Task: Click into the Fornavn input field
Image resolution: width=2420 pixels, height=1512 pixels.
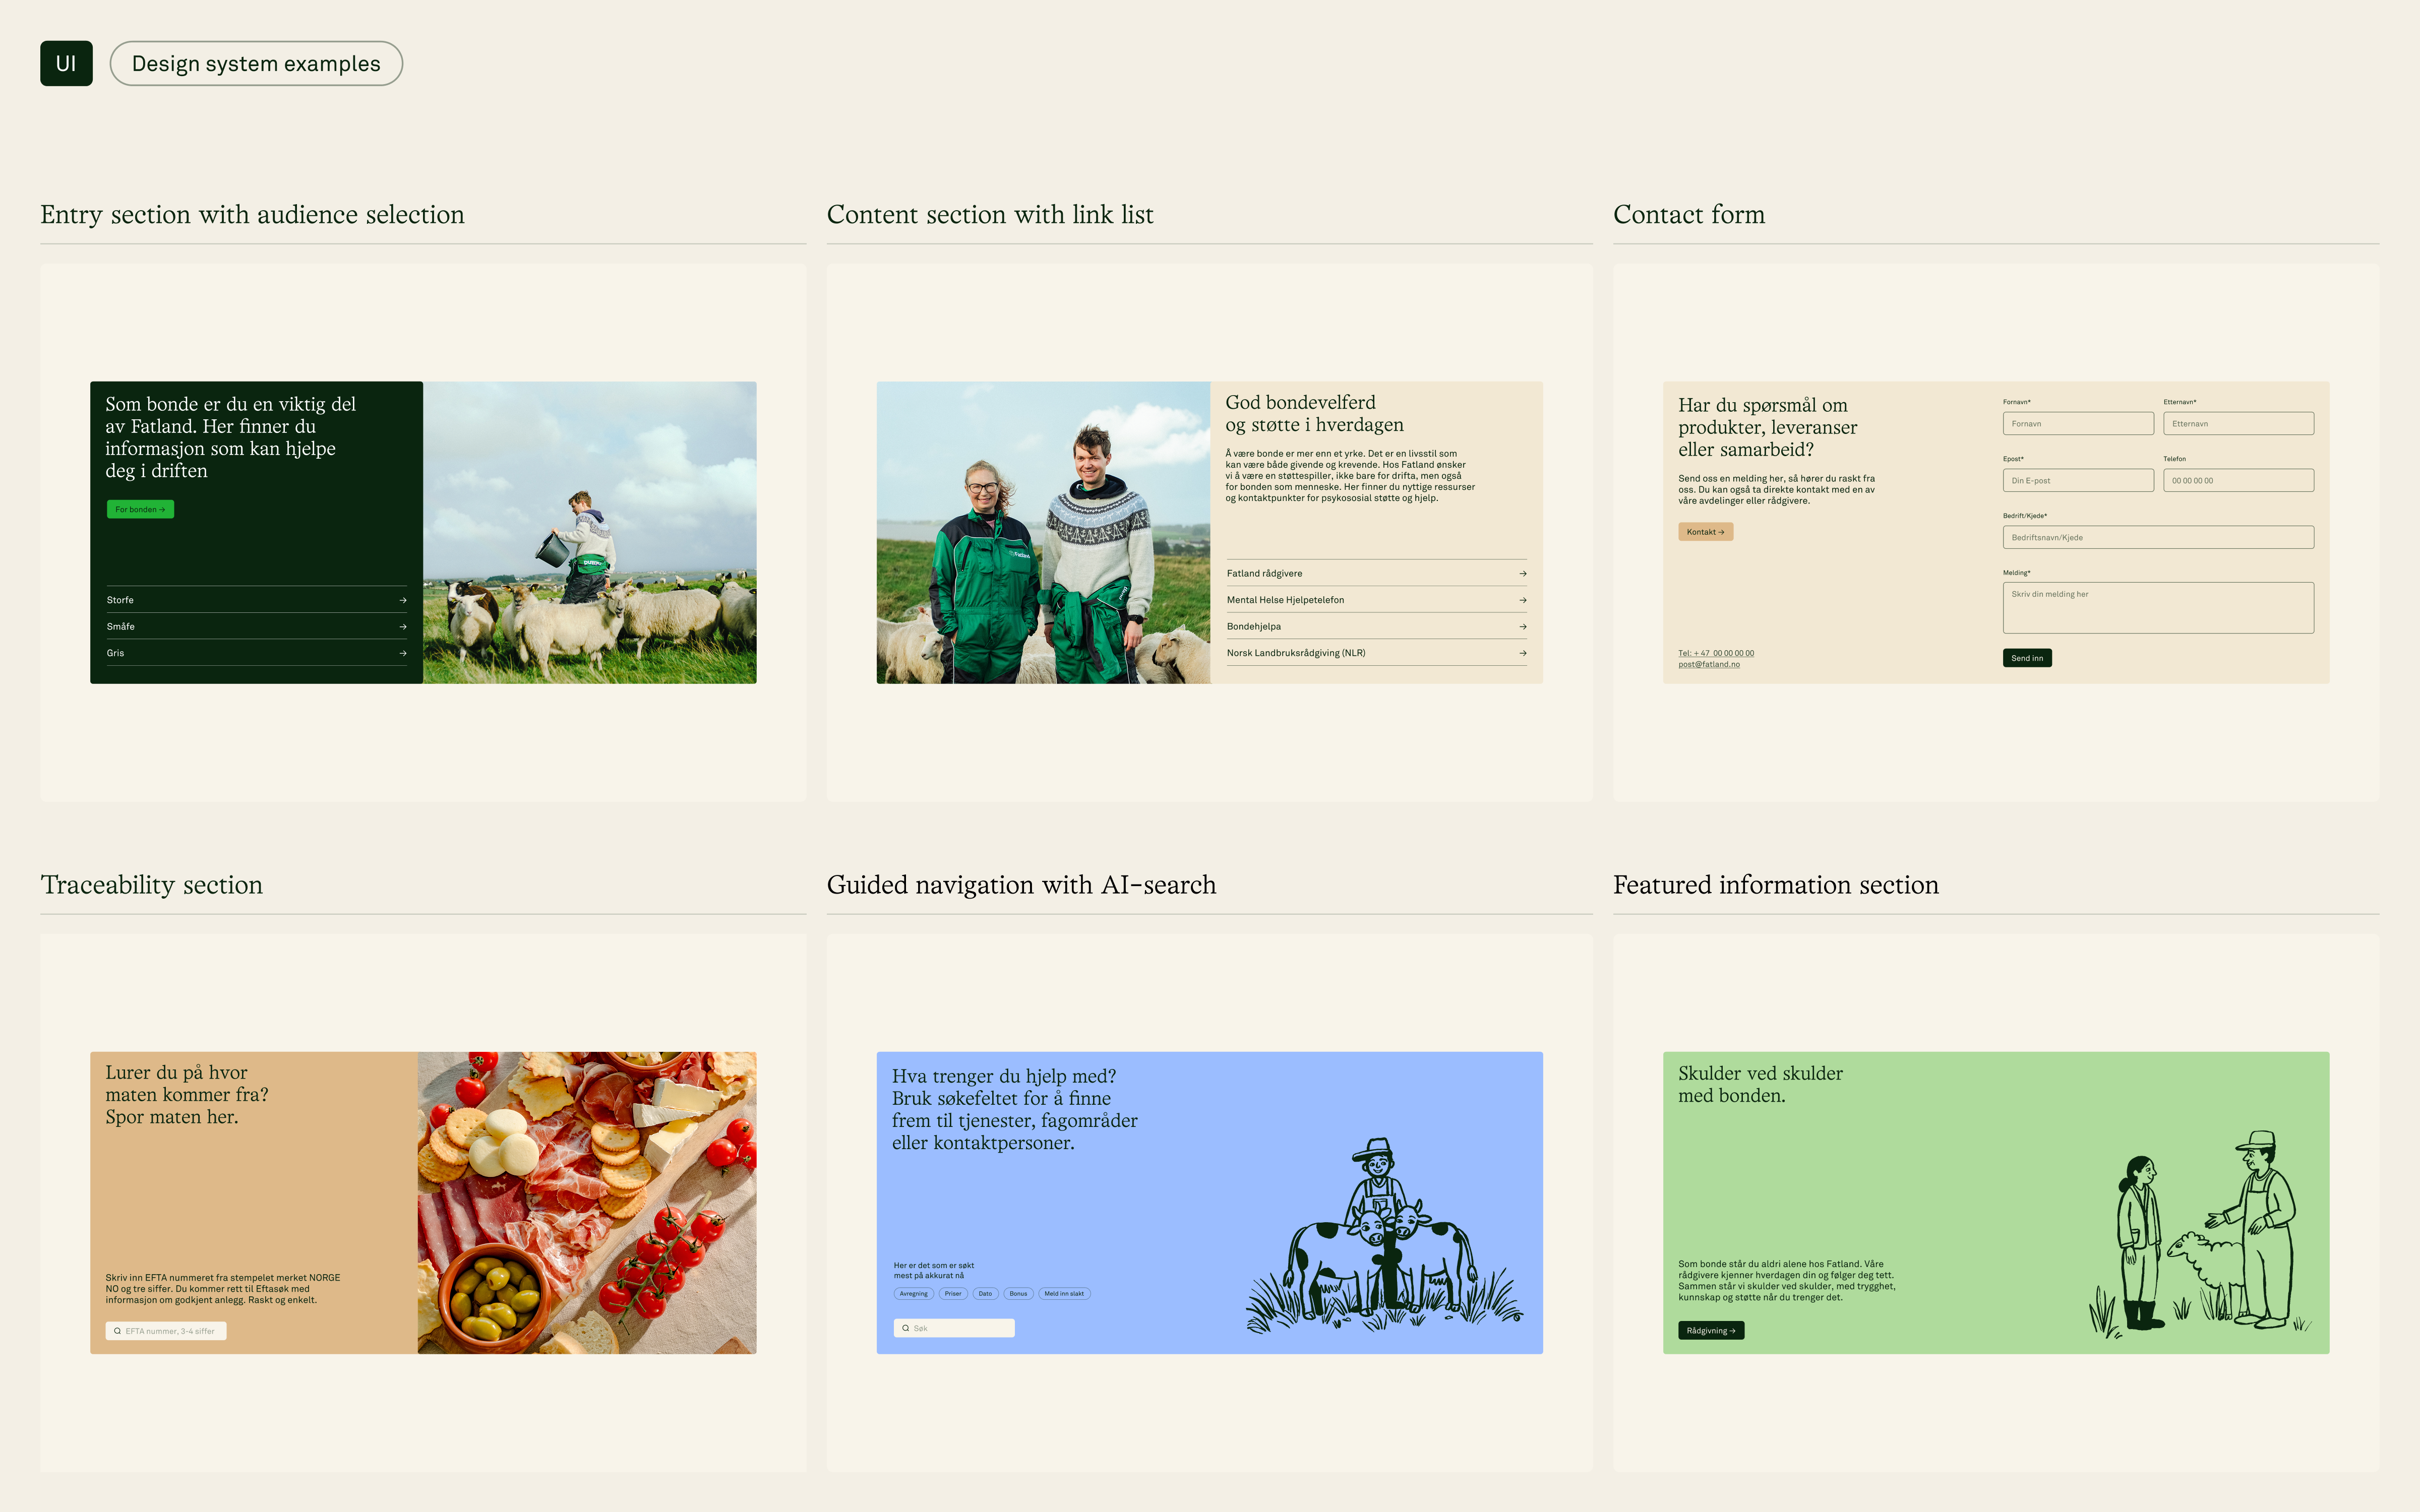Action: click(x=2077, y=424)
